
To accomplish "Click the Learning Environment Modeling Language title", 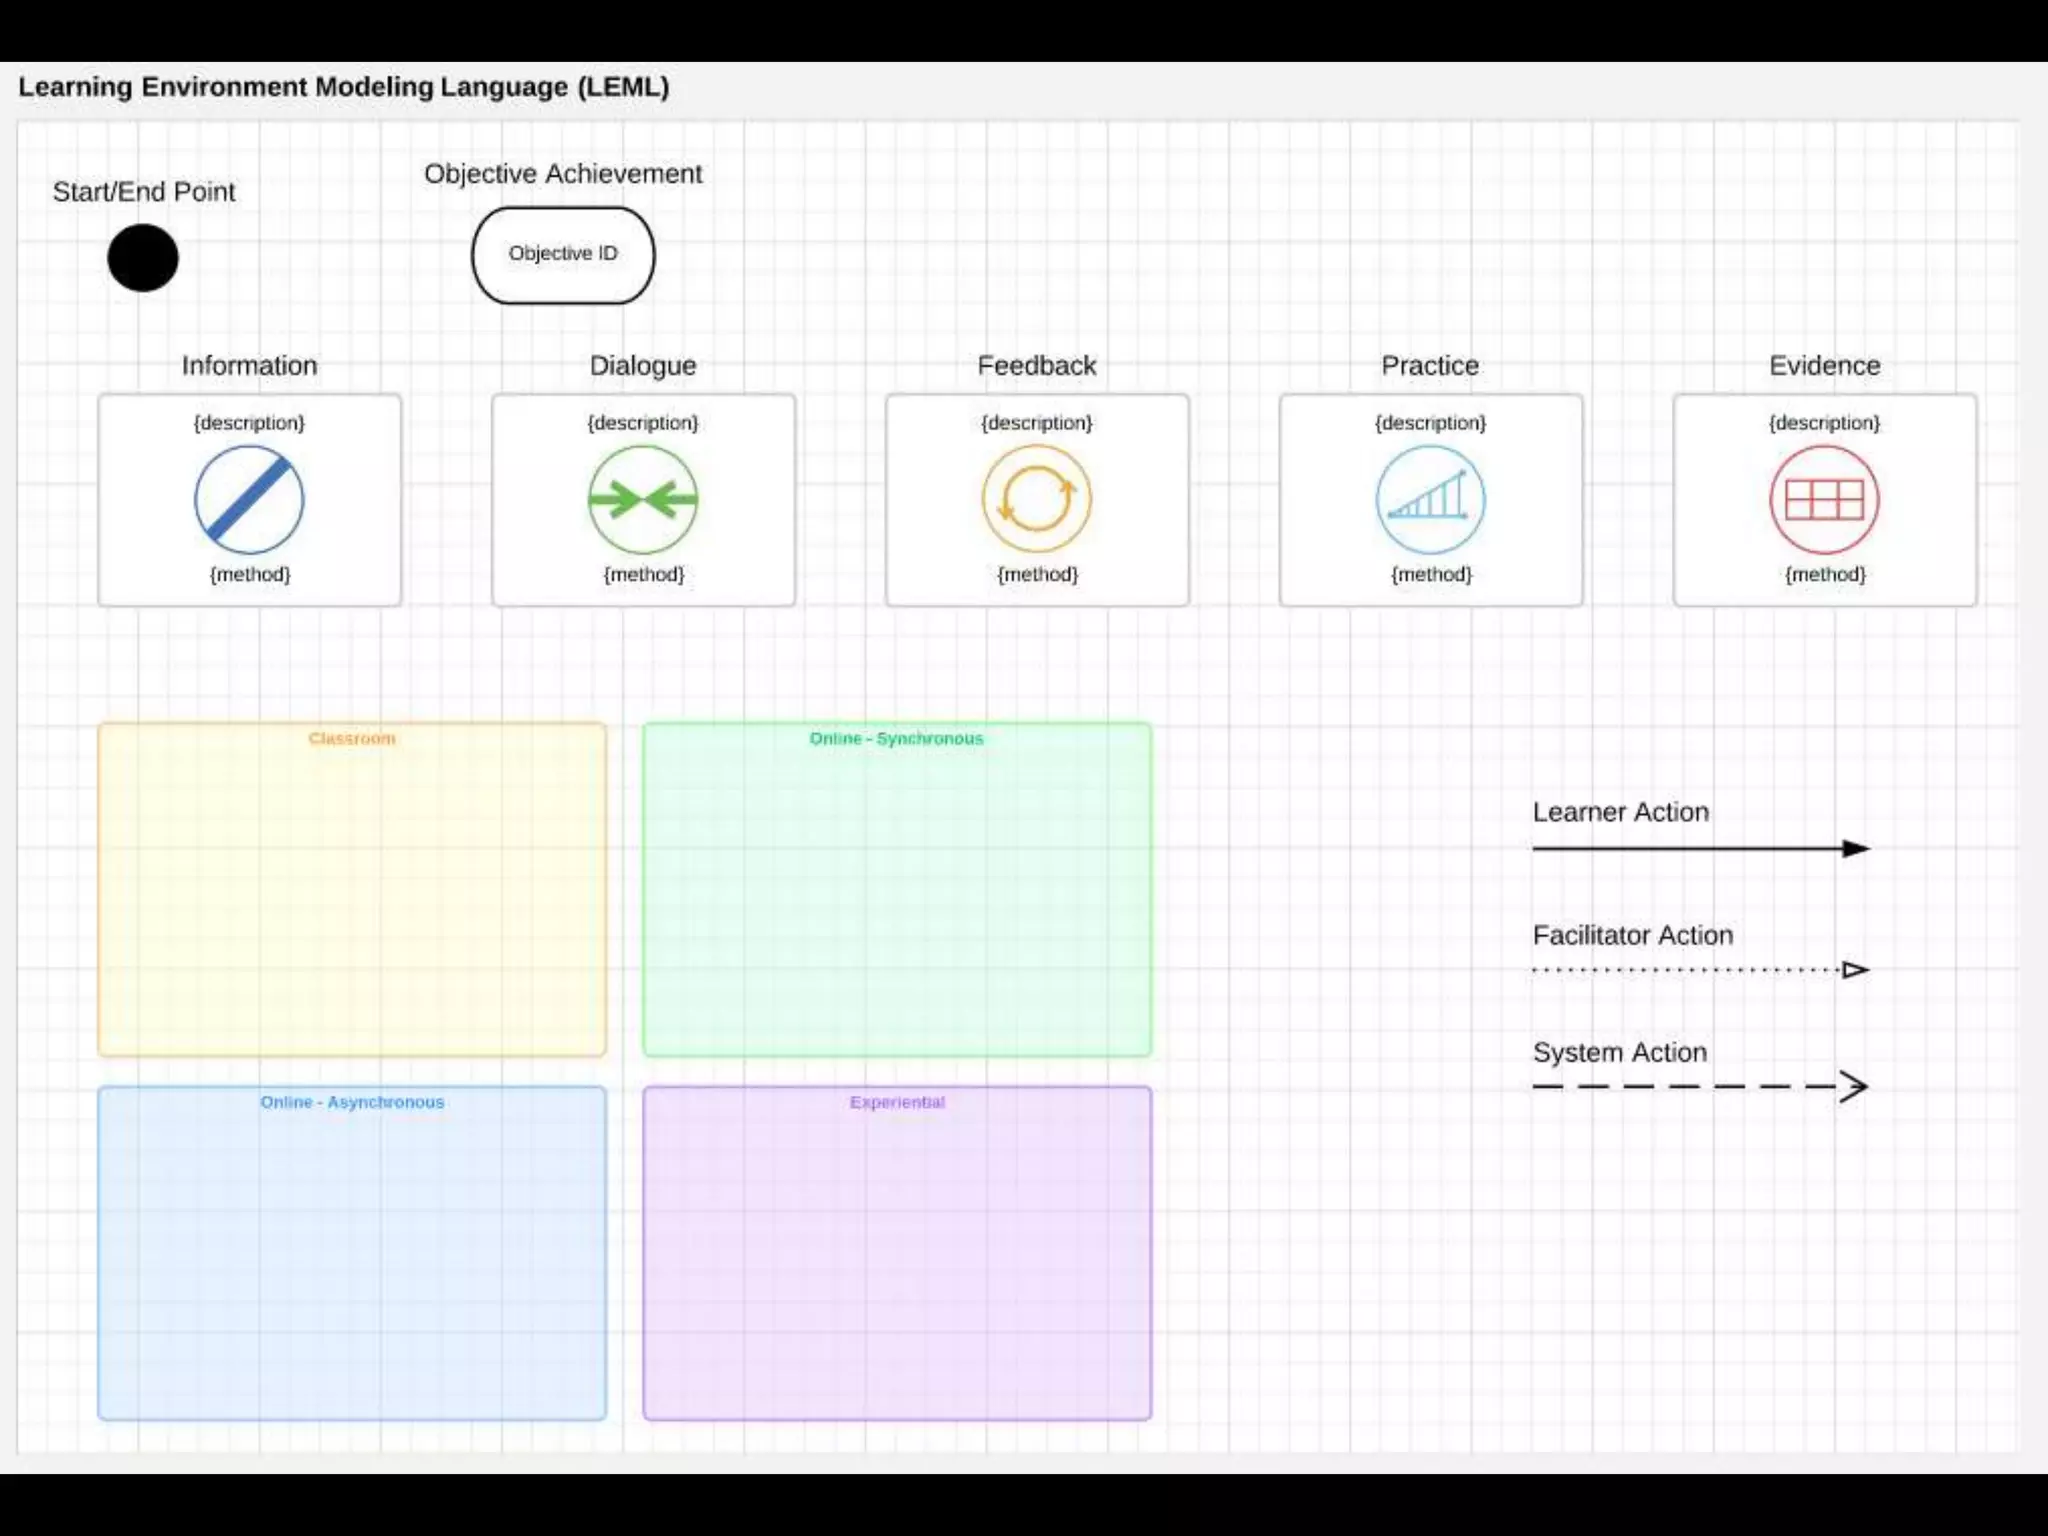I will 344,87.
